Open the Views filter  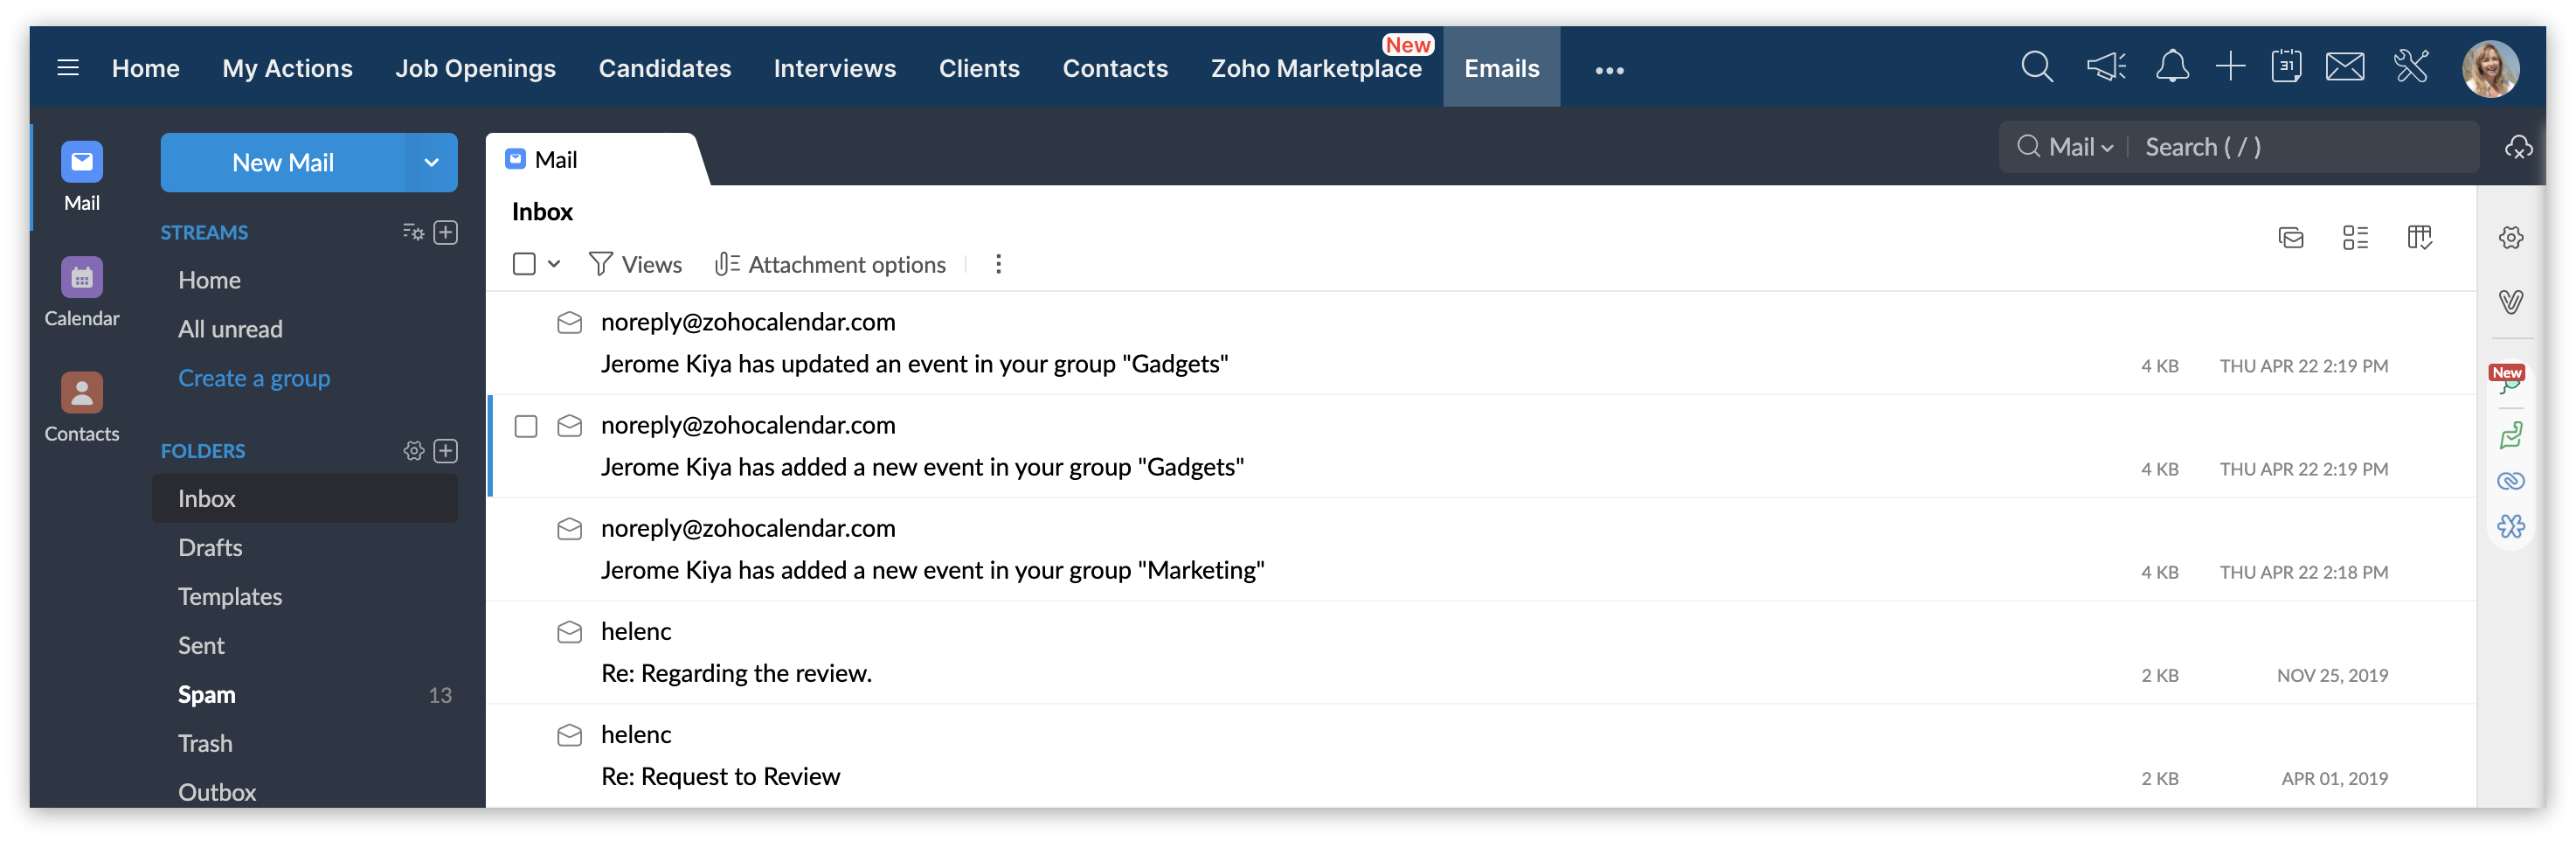pyautogui.click(x=635, y=264)
